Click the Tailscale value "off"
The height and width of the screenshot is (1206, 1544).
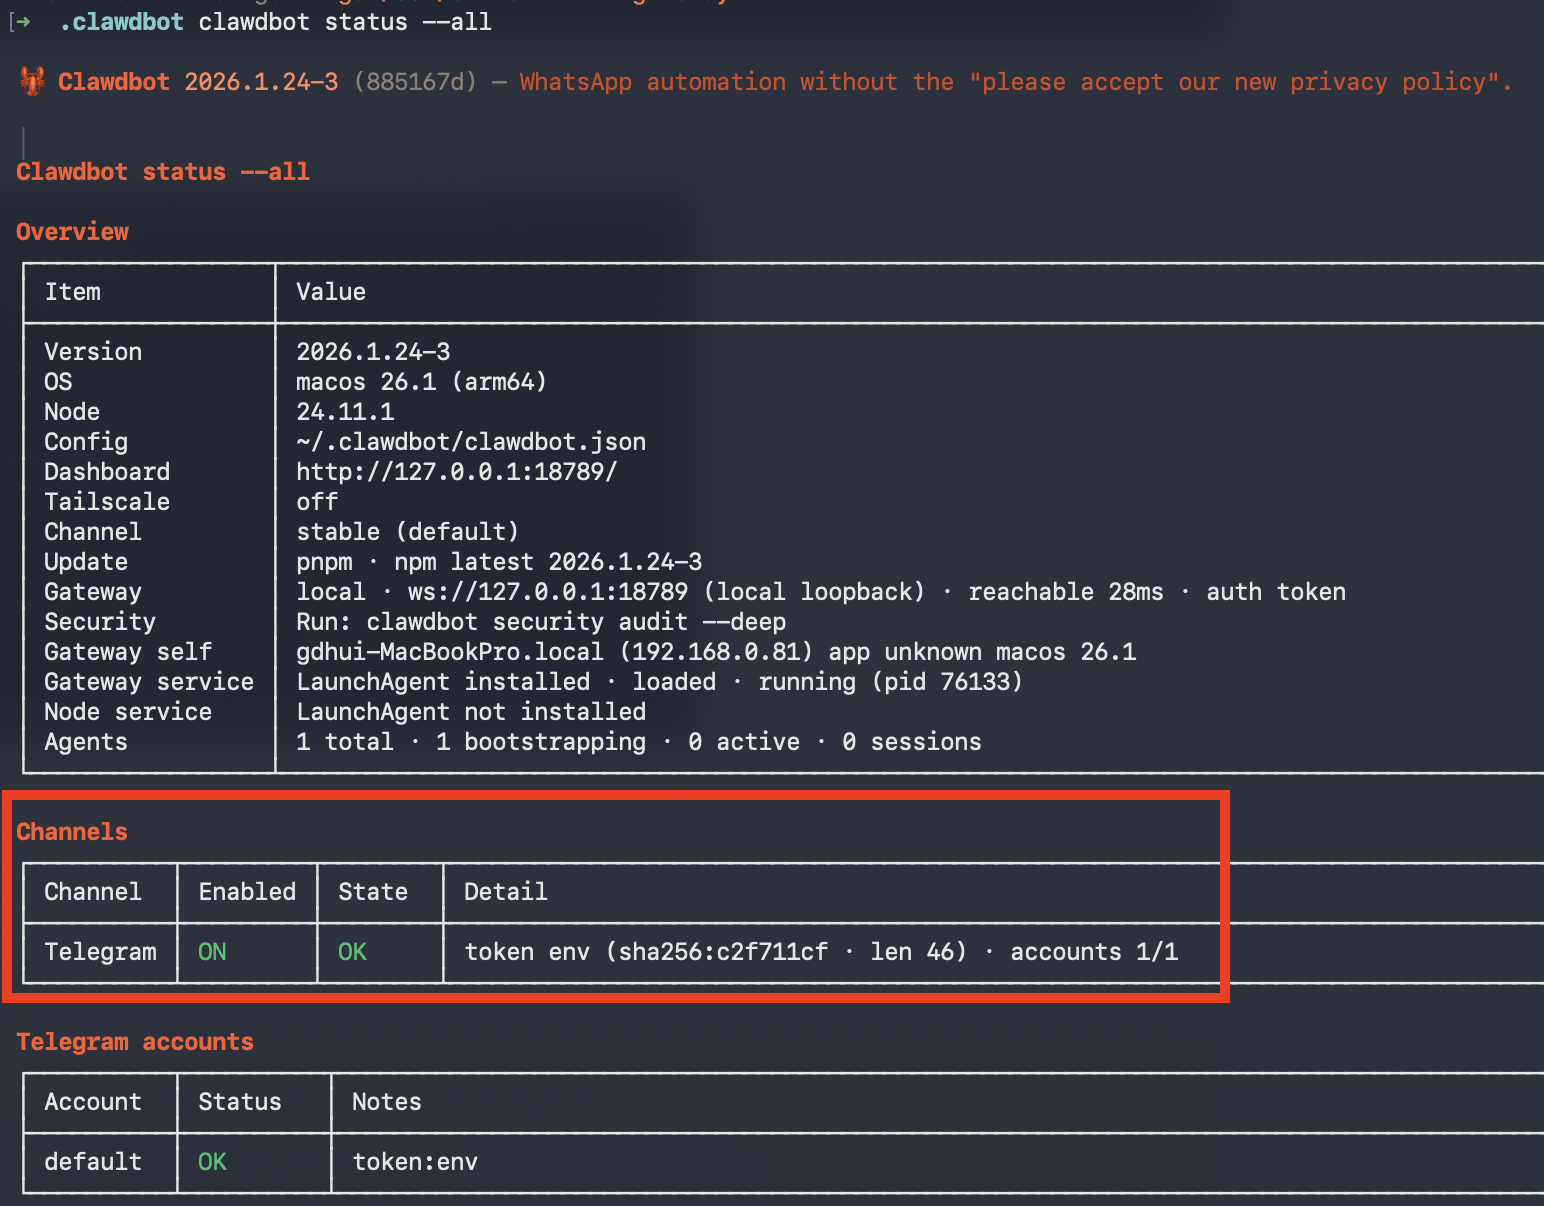tap(317, 502)
